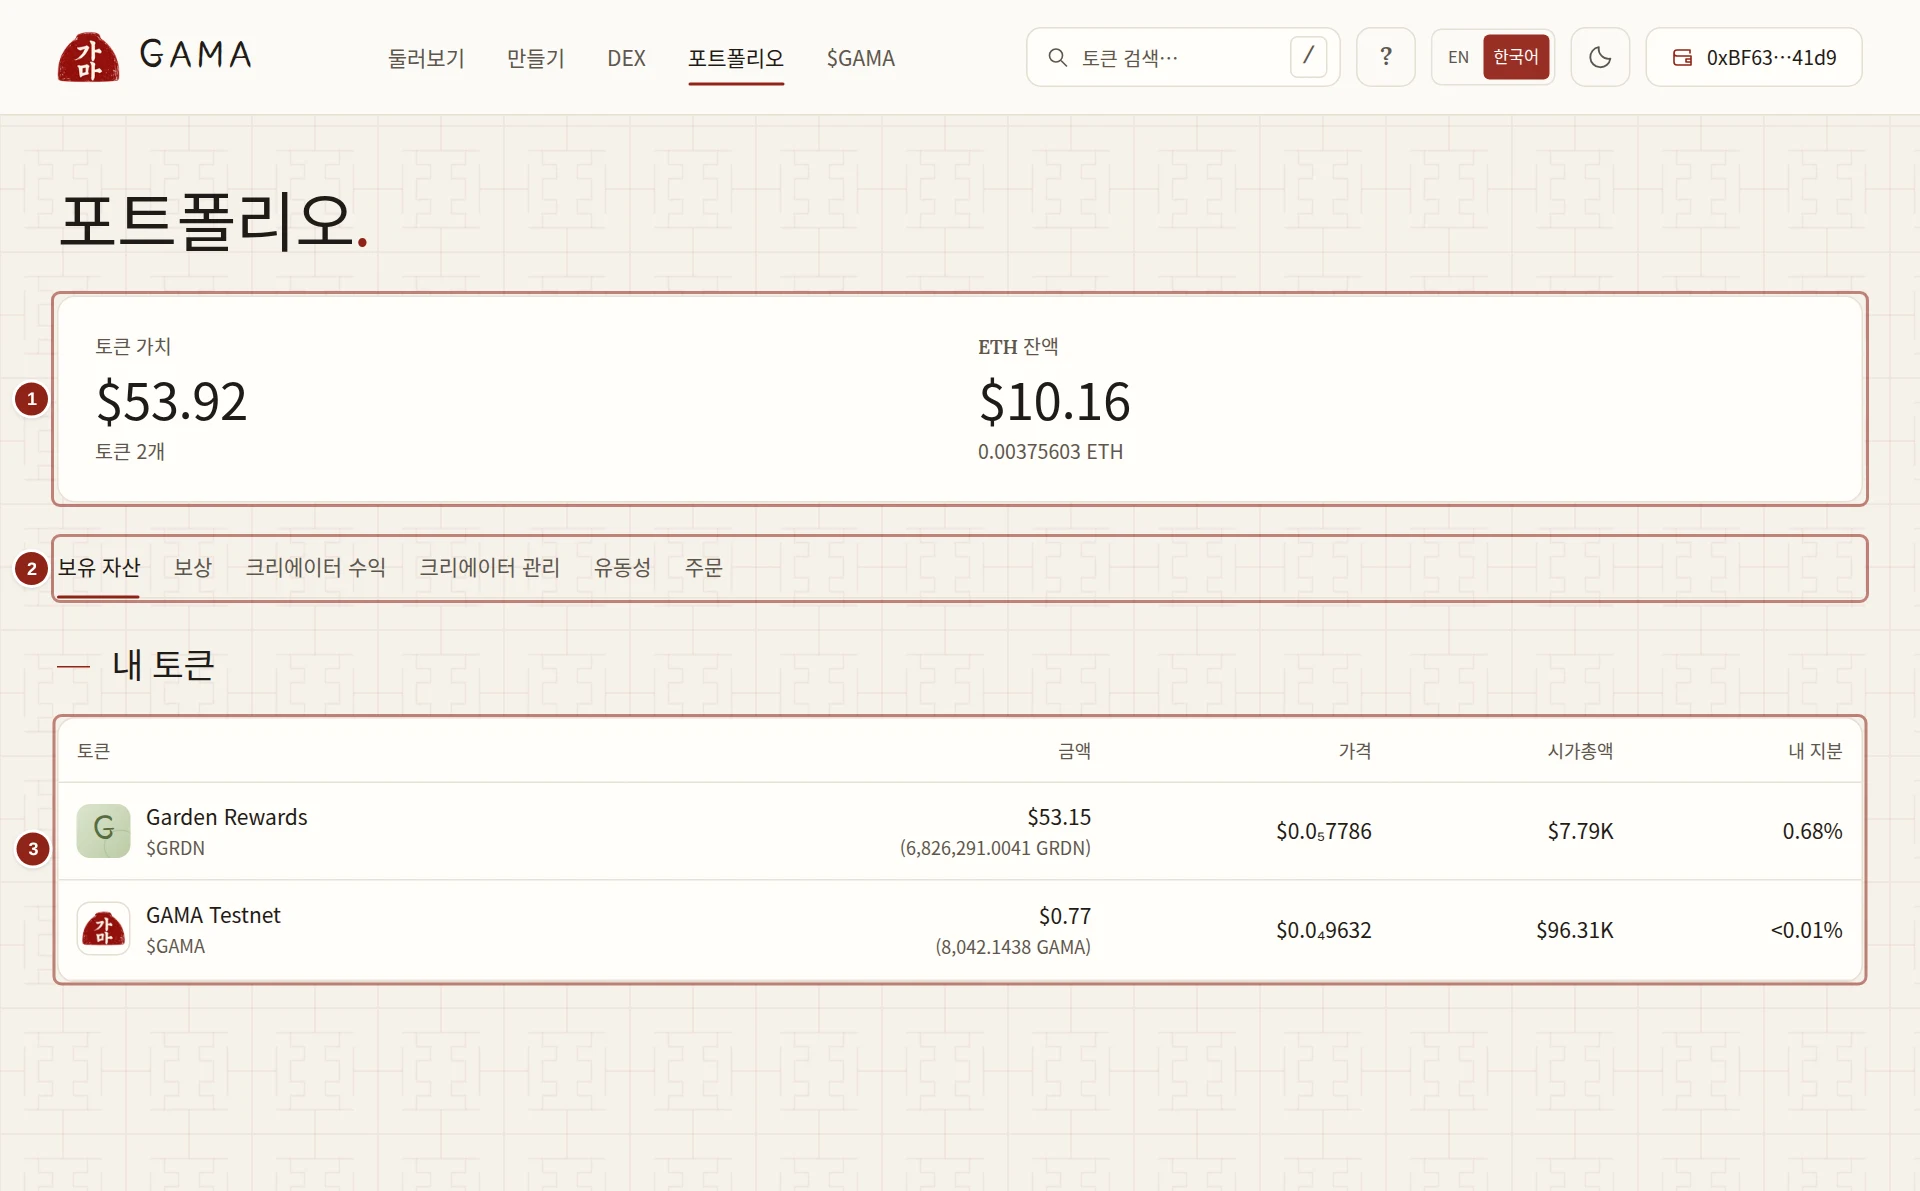Click the GAMA logo icon in header
Screen dimensions: 1920x1191
88,57
